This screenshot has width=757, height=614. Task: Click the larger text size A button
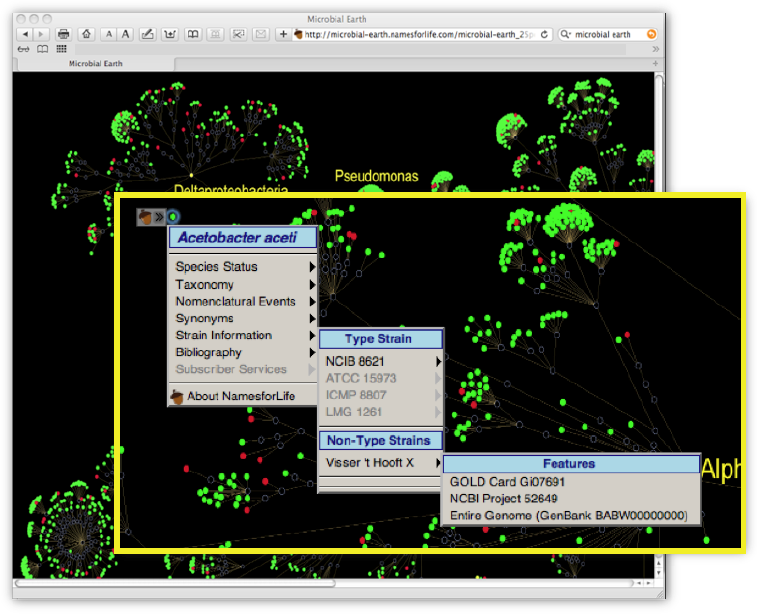tap(126, 34)
